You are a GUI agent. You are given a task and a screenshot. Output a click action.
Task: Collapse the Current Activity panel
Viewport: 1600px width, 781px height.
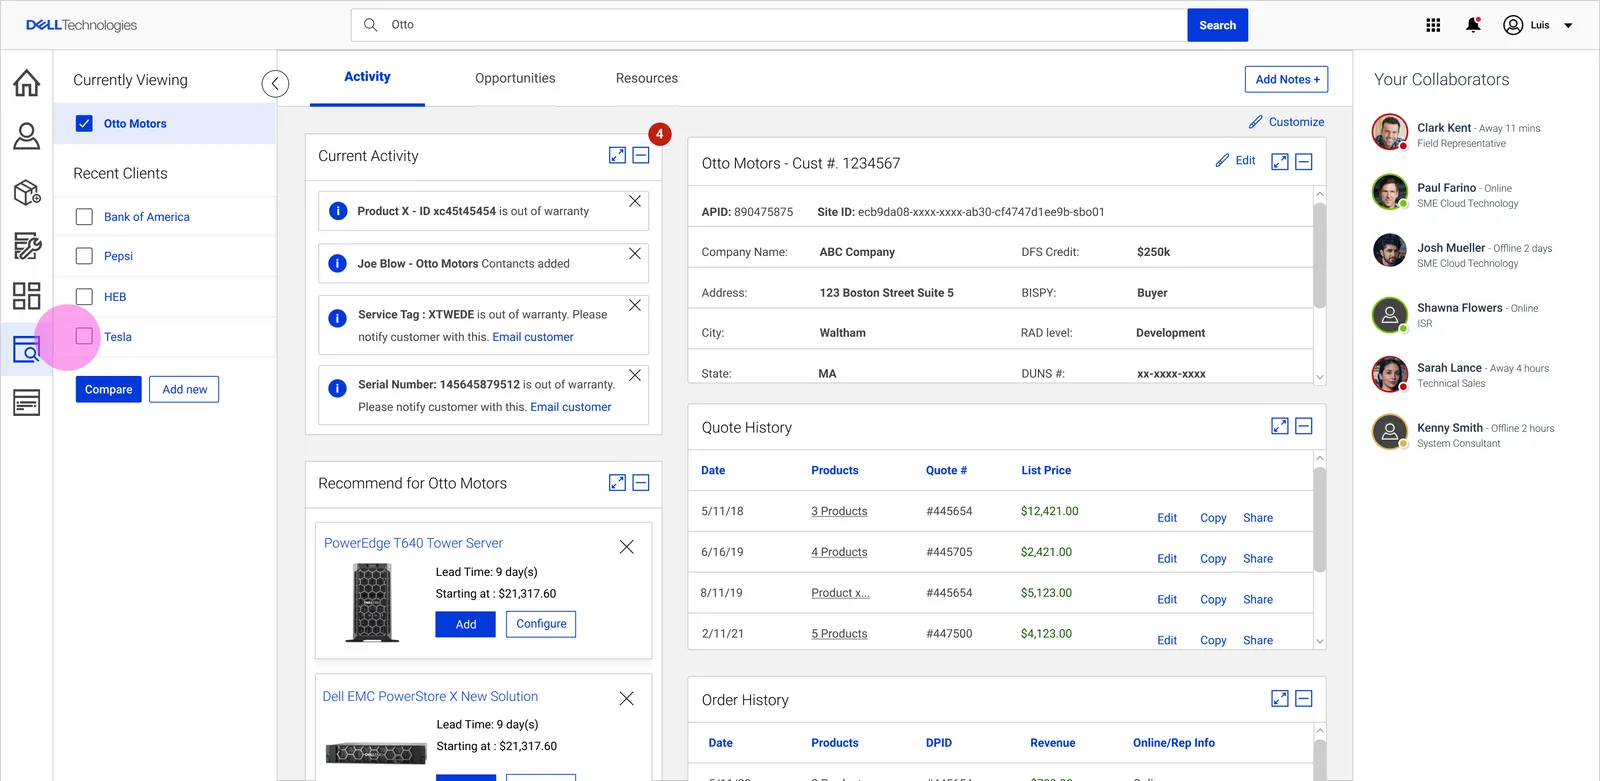[x=641, y=155]
